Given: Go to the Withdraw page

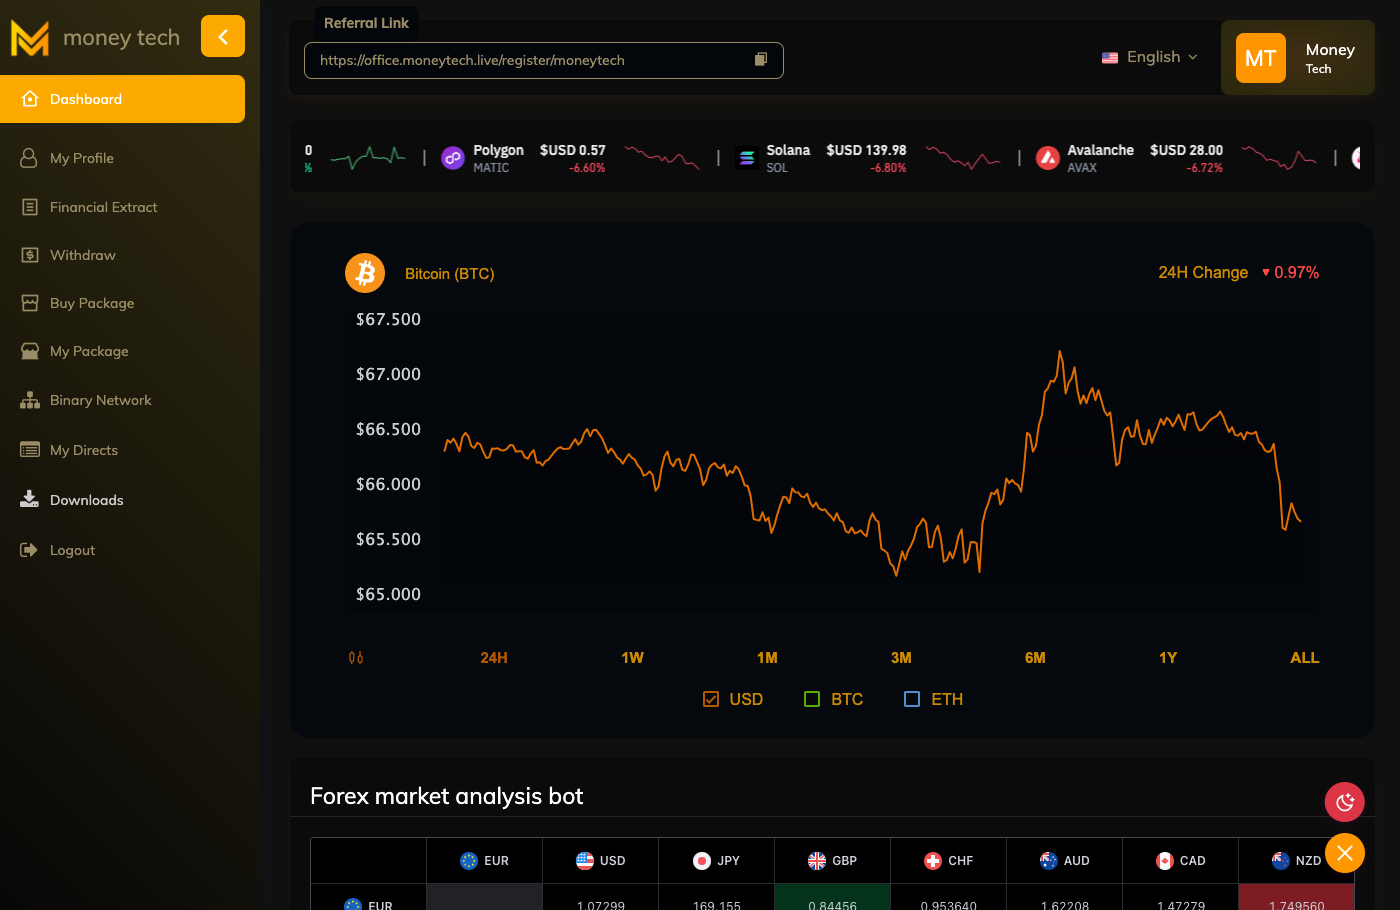Looking at the screenshot, I should pos(82,255).
